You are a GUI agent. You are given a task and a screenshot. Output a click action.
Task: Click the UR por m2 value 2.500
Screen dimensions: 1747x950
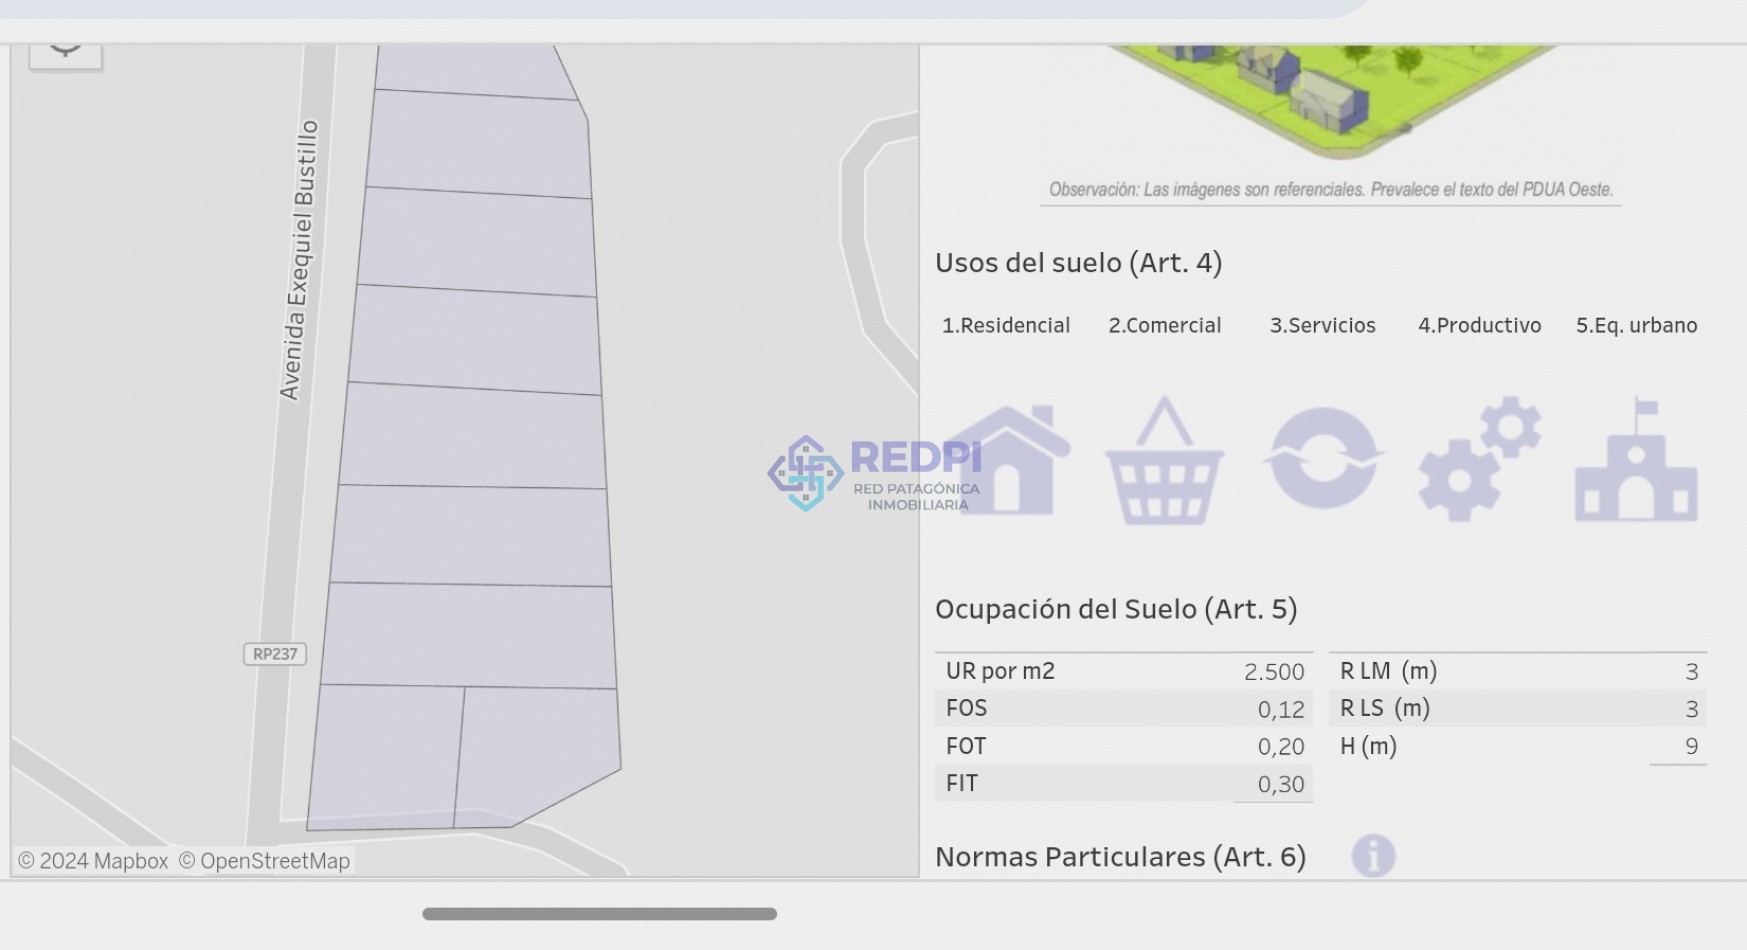click(x=1273, y=672)
